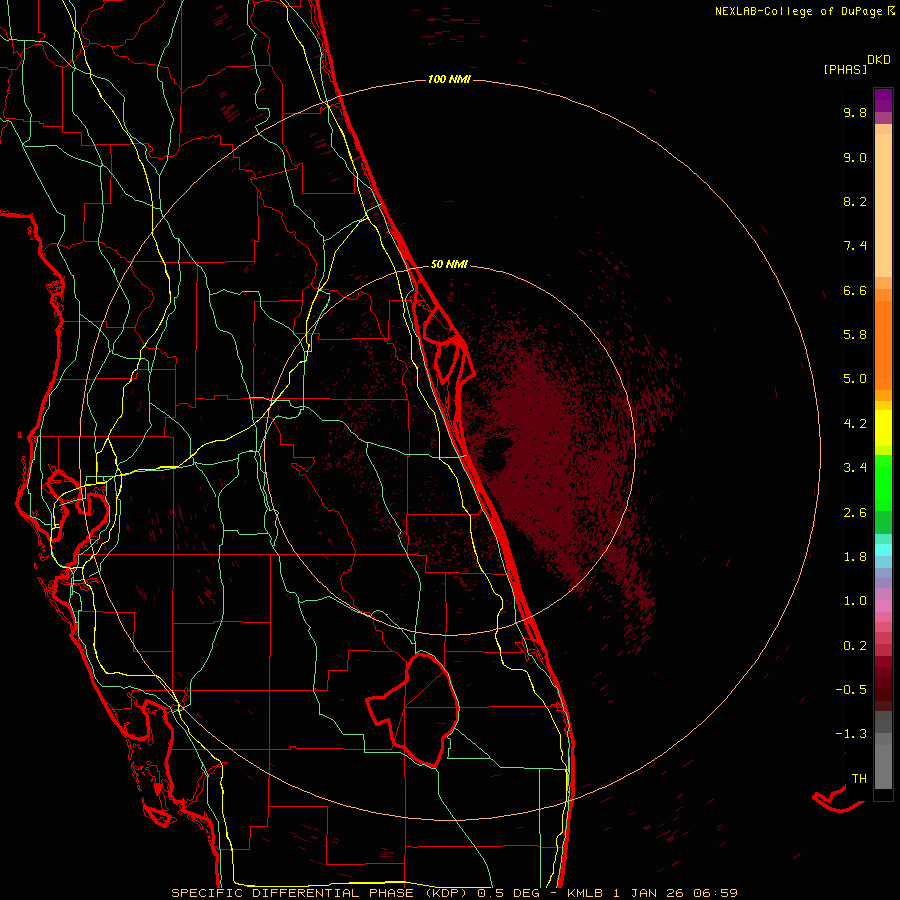900x900 pixels.
Task: Click the DKD product code label
Action: tap(879, 60)
